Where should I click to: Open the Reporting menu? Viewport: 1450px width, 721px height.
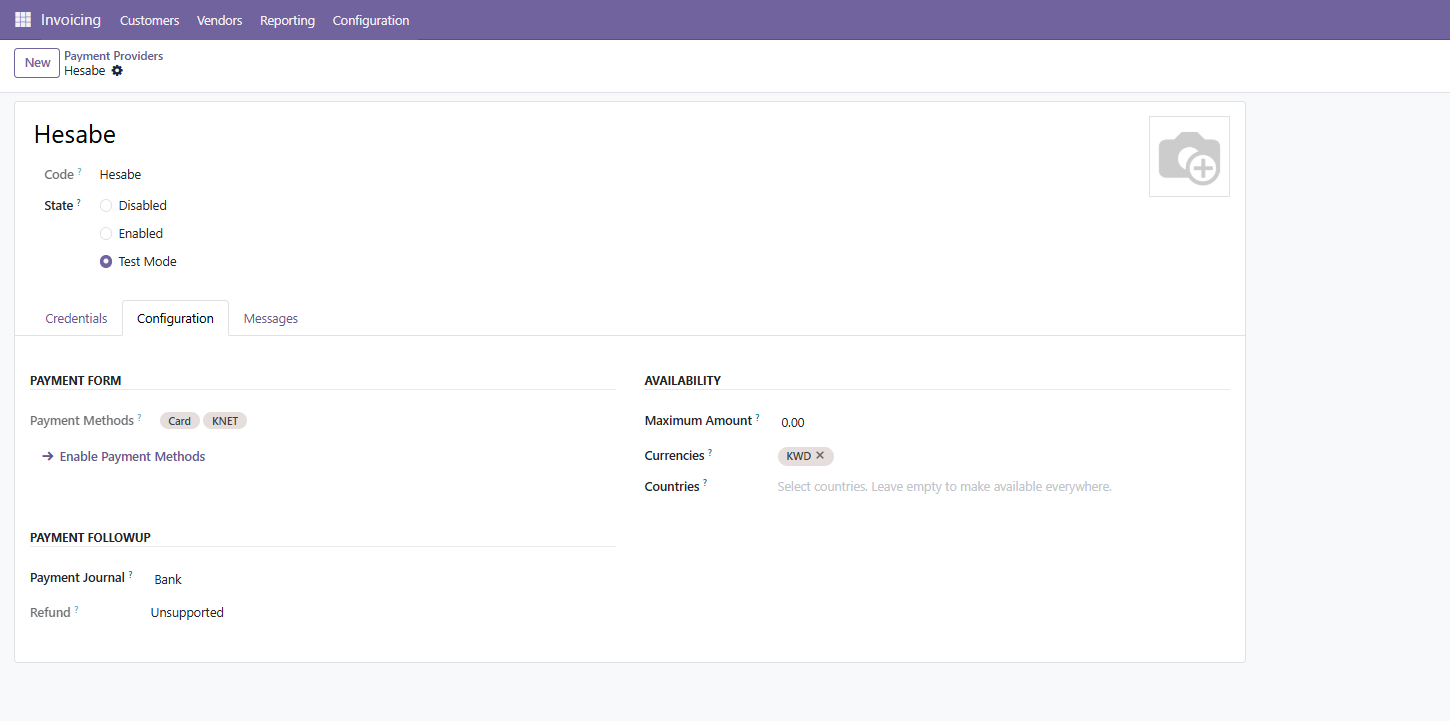tap(287, 20)
